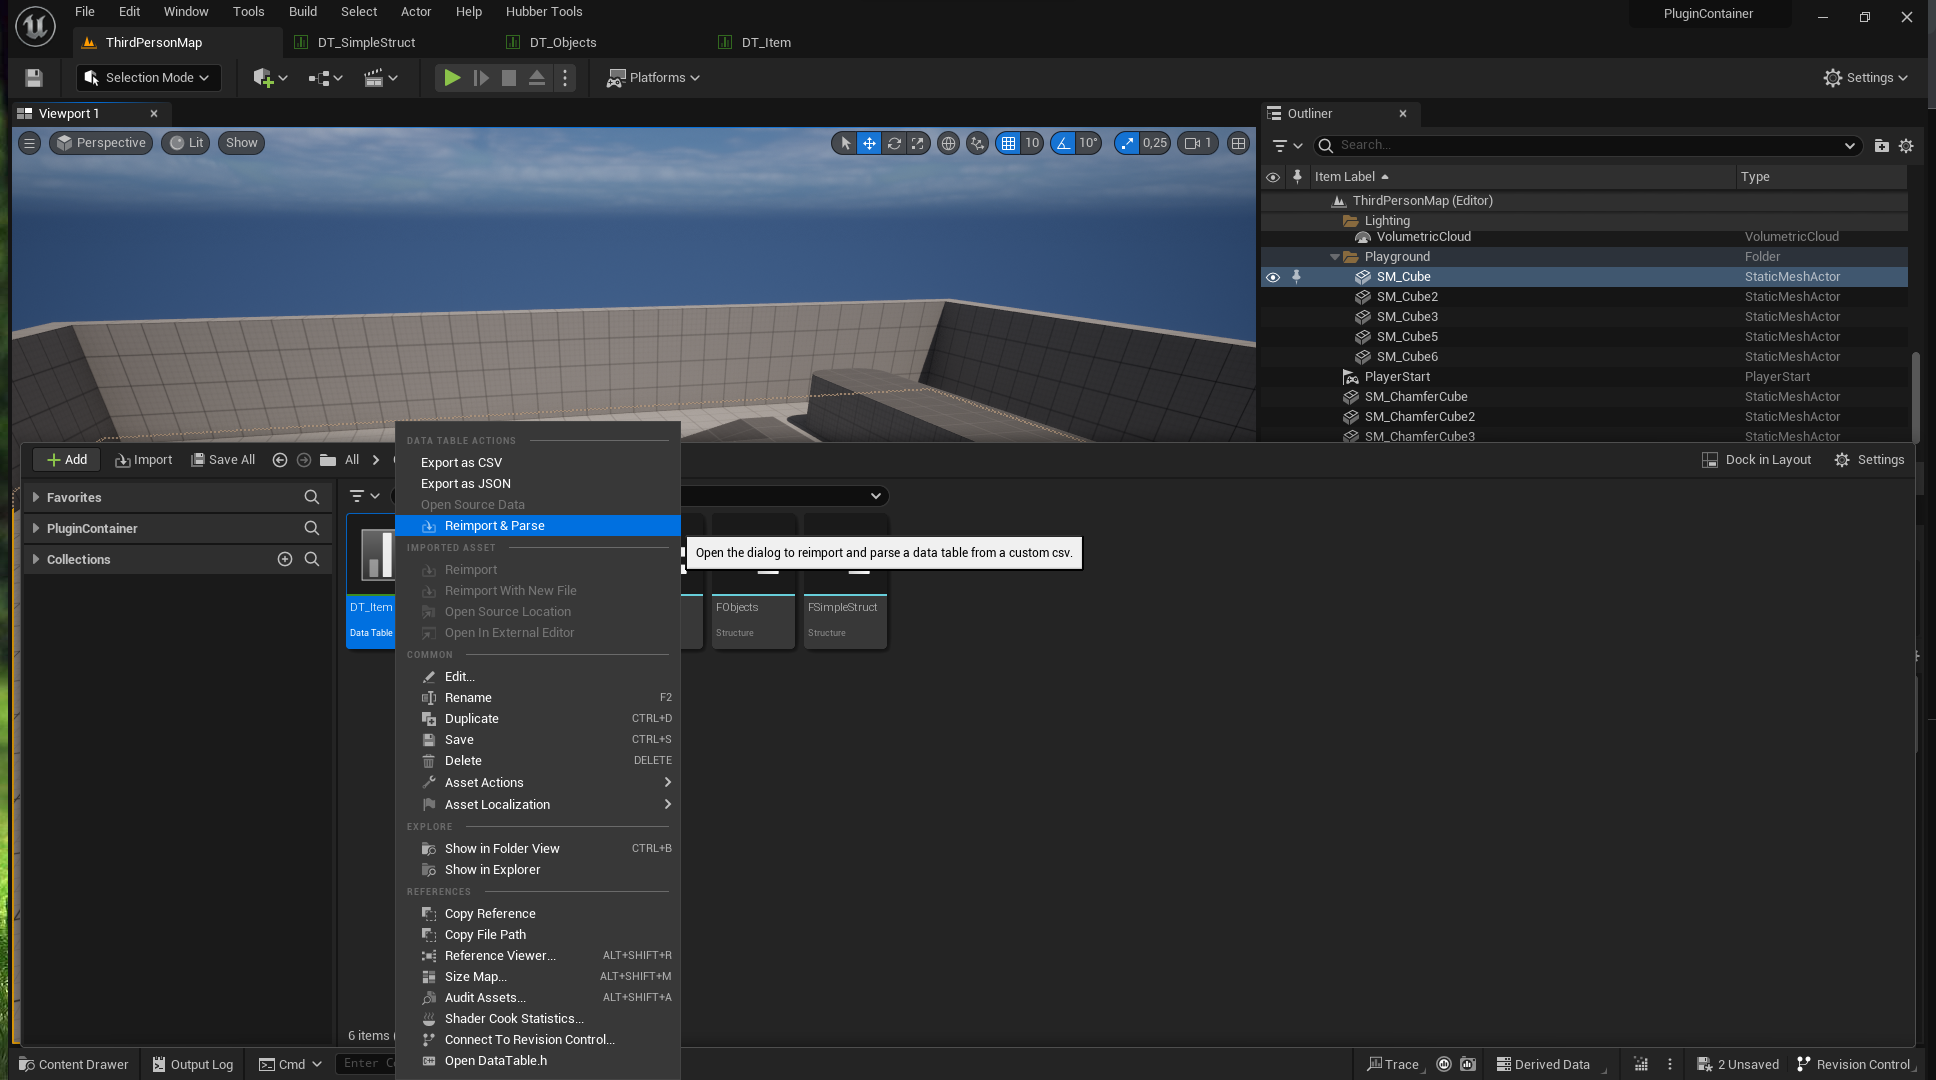This screenshot has height=1080, width=1936.
Task: Toggle rotation snapping angle icon
Action: [x=1063, y=143]
